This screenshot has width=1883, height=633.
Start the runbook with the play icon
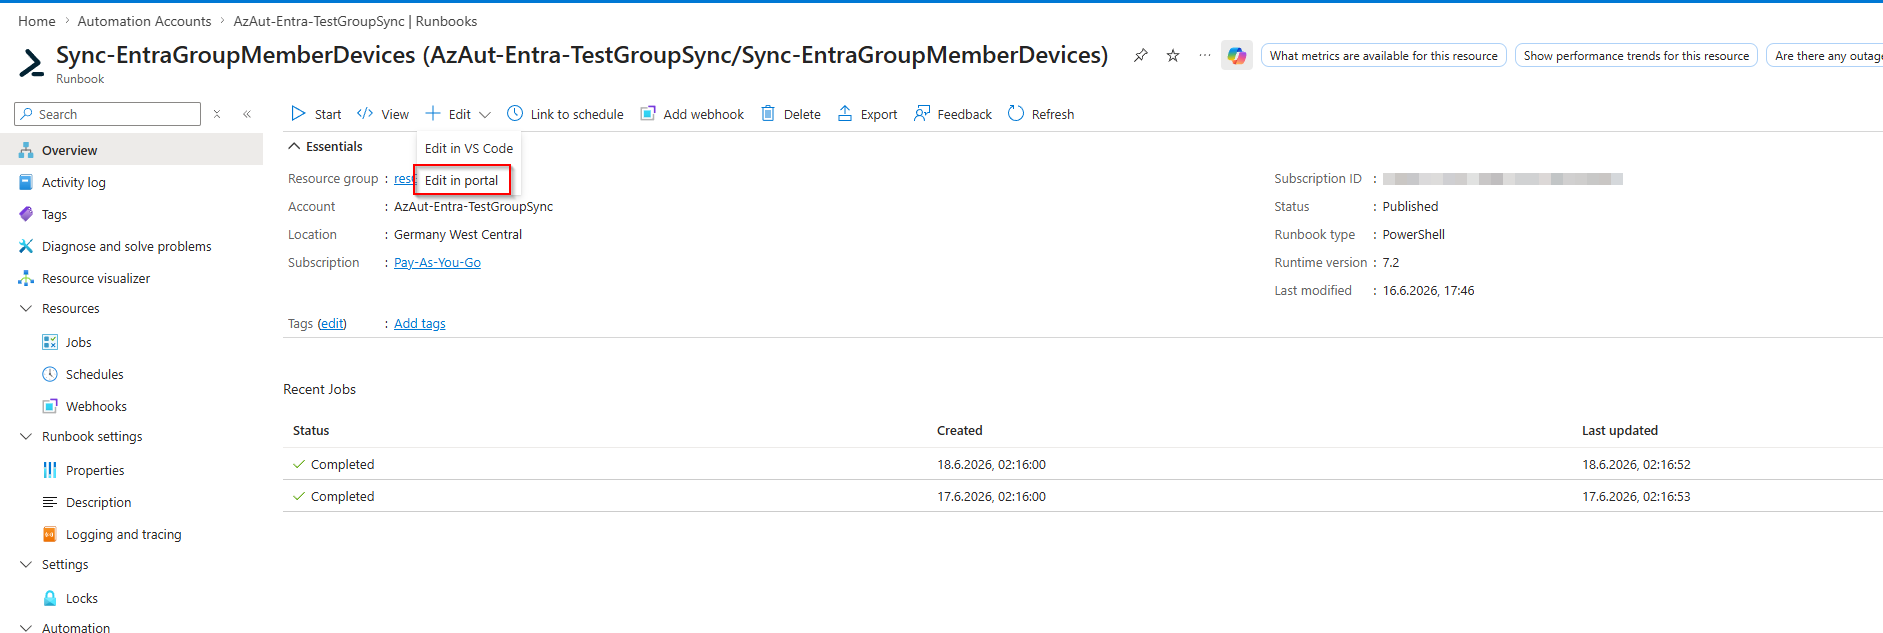point(298,114)
